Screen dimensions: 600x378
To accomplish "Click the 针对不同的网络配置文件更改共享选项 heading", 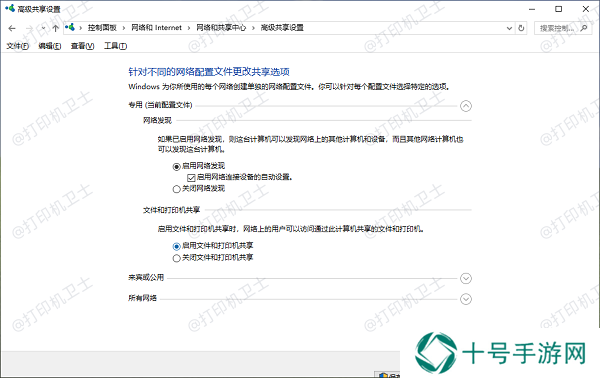I will pos(209,72).
